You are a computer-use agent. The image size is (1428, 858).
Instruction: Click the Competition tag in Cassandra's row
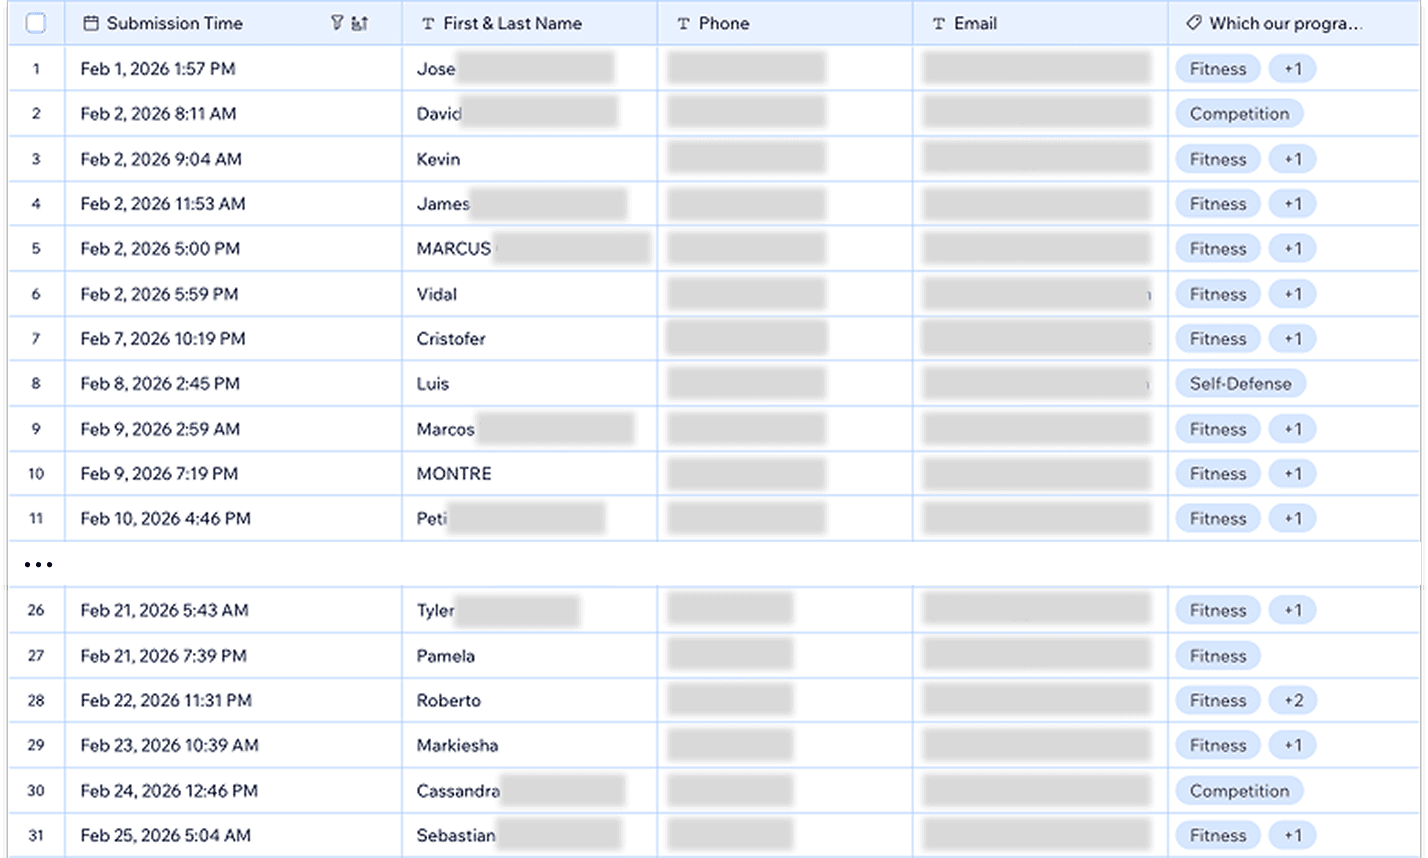(1240, 791)
